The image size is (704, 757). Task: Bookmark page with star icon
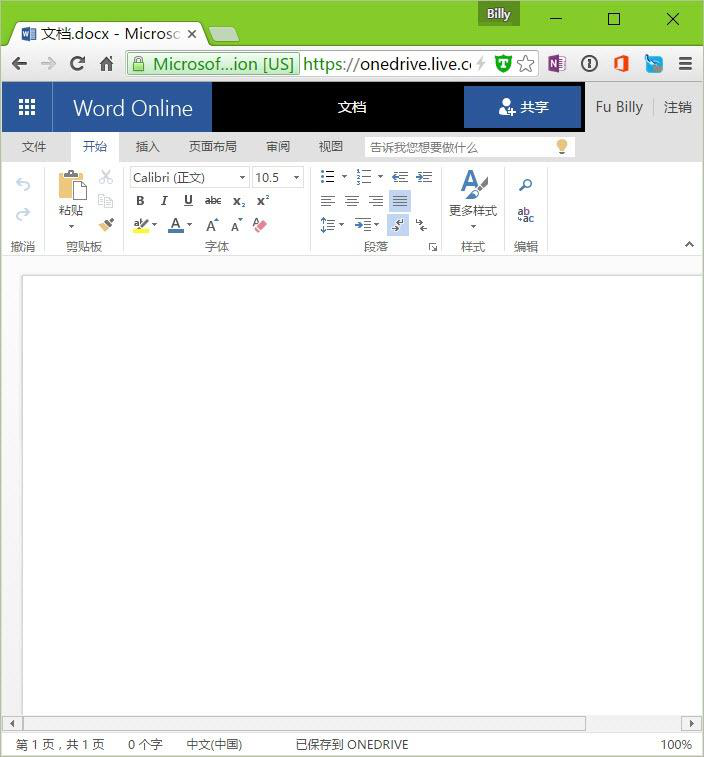click(525, 63)
